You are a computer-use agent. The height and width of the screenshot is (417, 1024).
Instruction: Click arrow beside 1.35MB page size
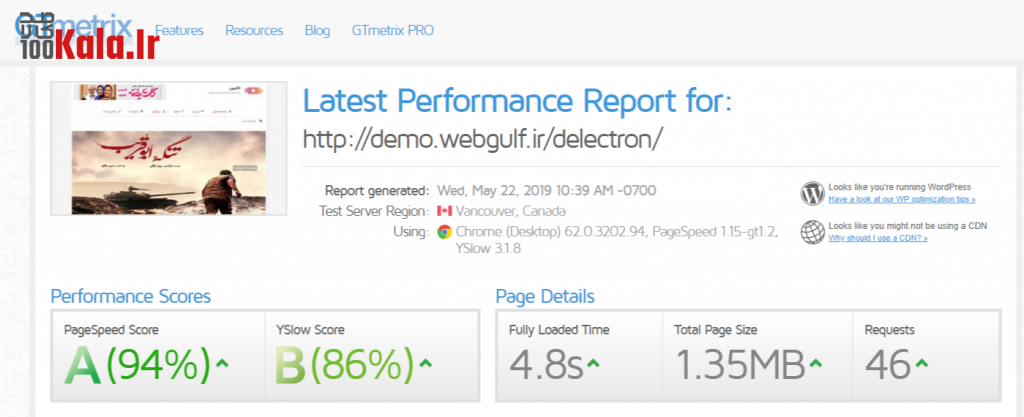point(816,362)
